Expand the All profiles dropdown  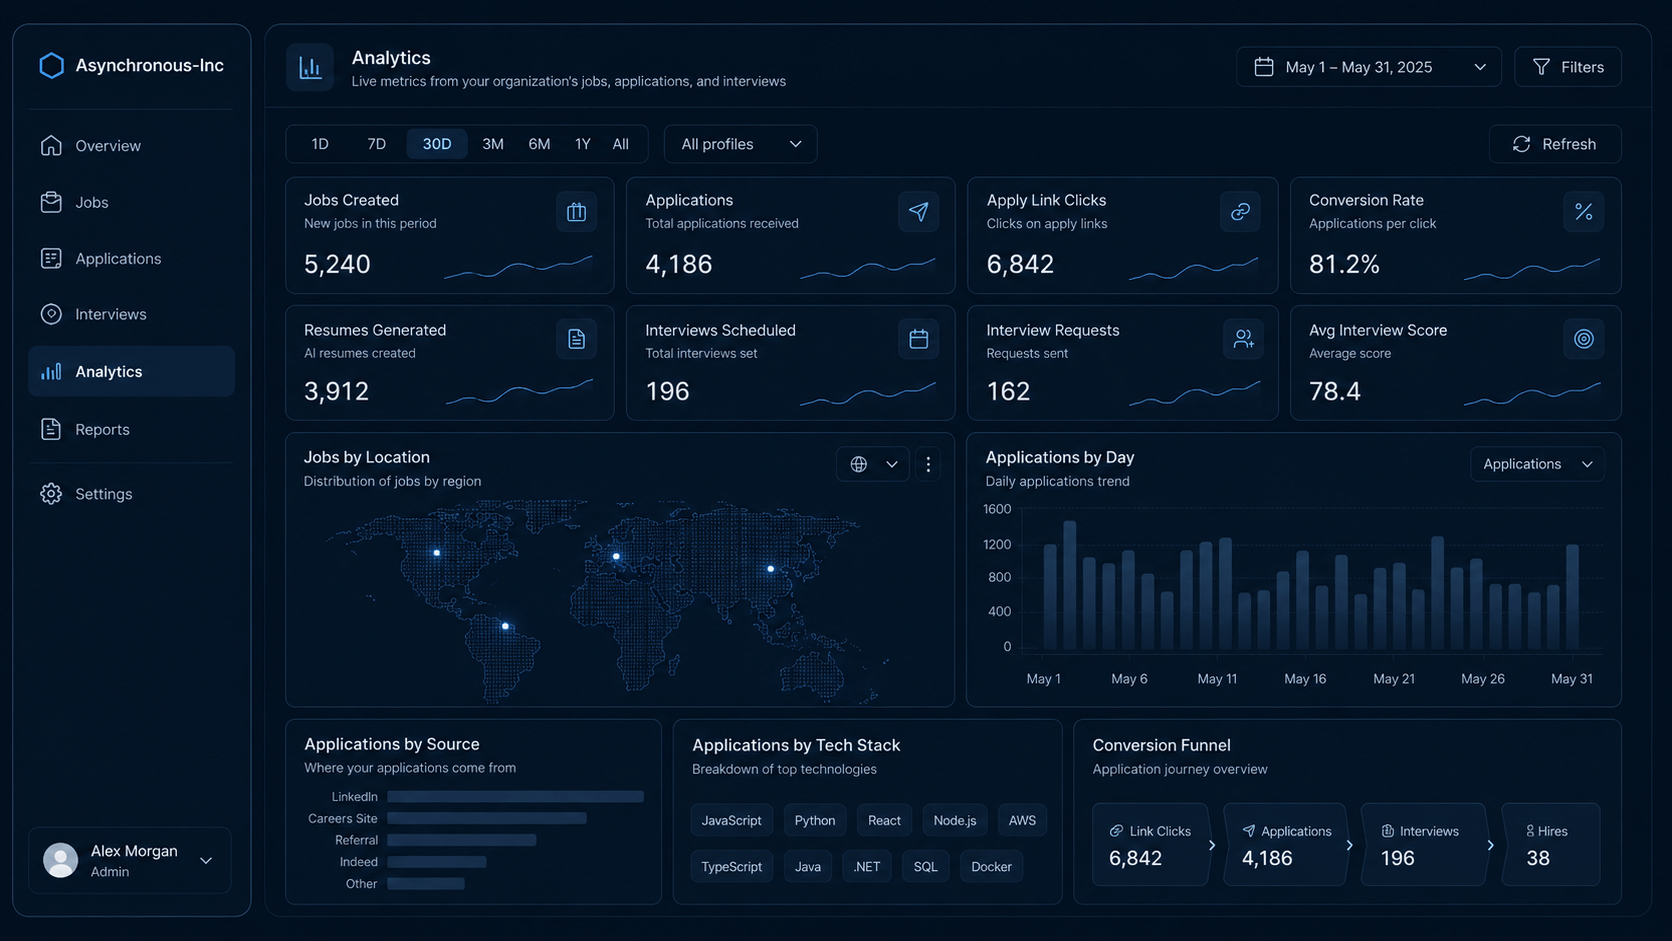740,144
